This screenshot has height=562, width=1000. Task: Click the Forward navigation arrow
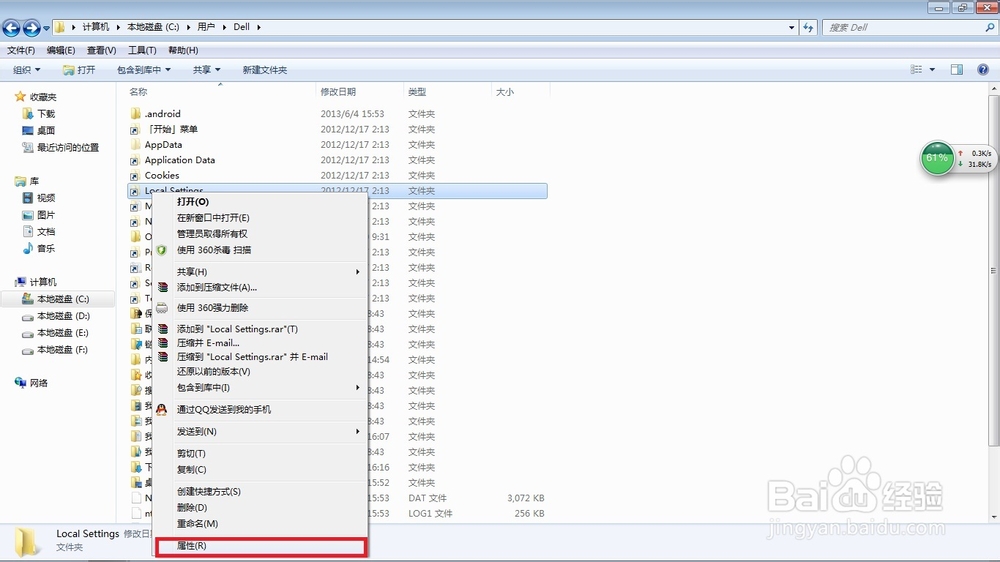[x=31, y=27]
